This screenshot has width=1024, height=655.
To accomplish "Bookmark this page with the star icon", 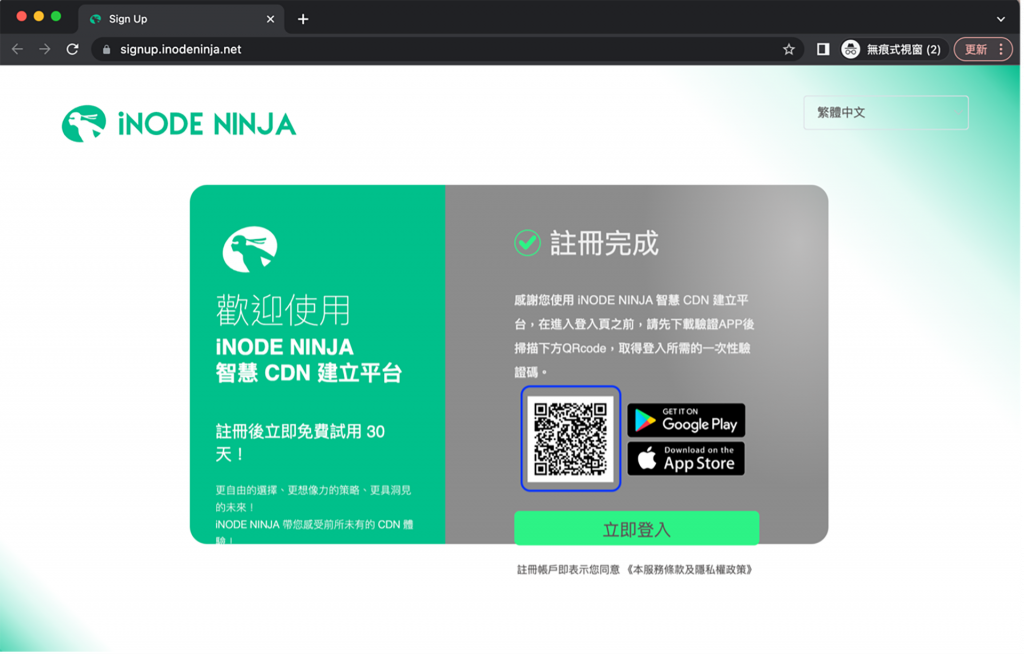I will coord(789,50).
